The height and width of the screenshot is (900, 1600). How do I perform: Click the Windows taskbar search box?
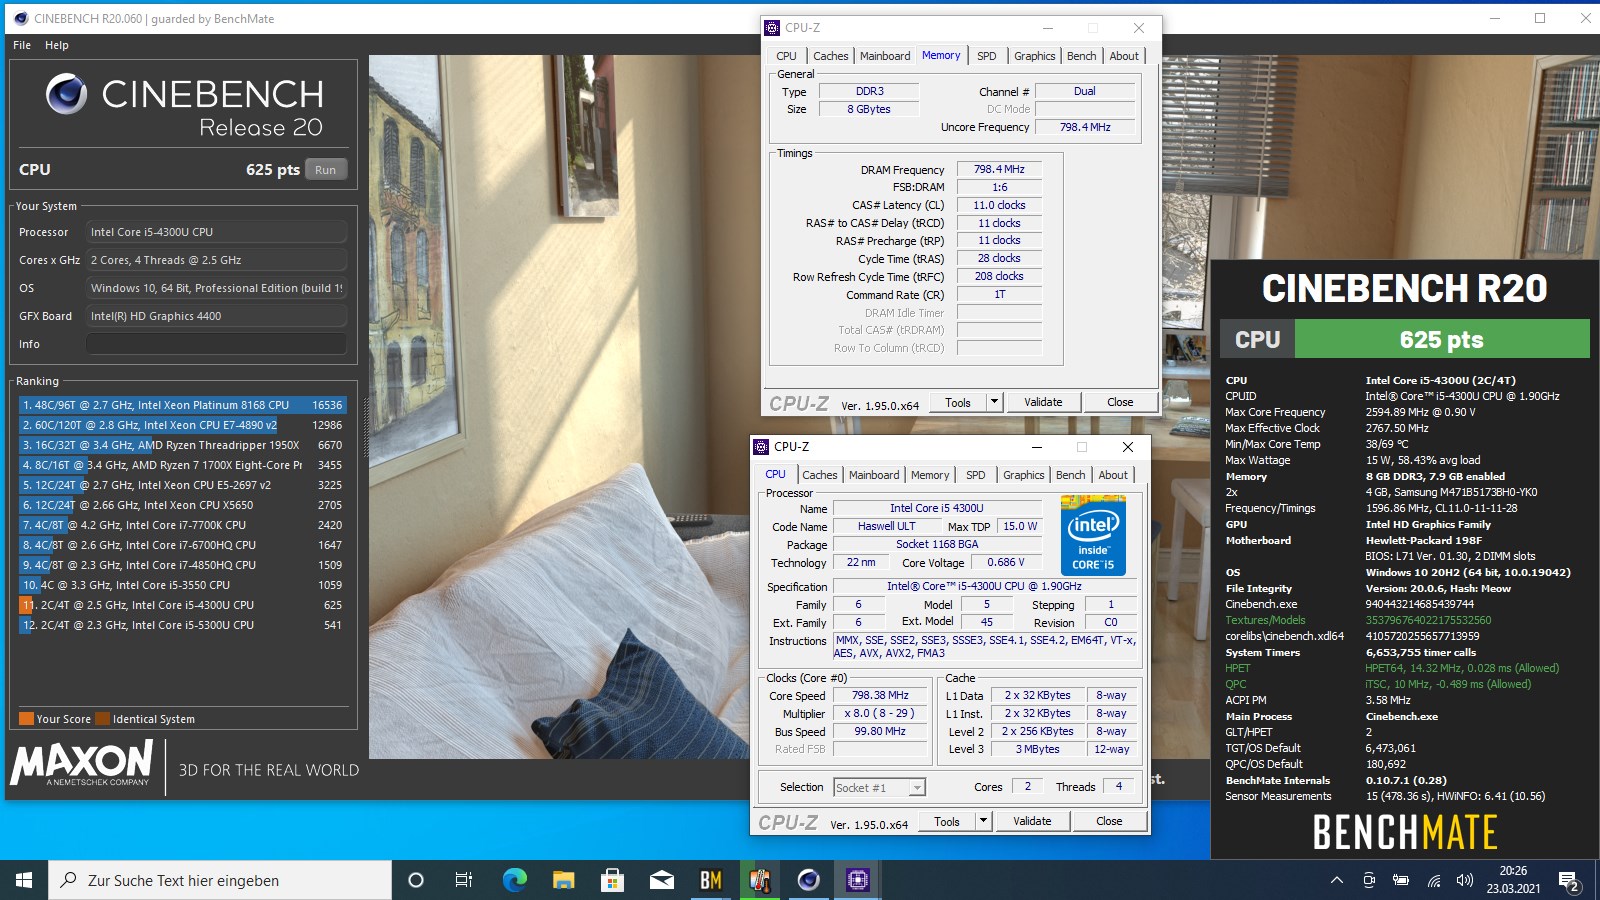pos(220,880)
